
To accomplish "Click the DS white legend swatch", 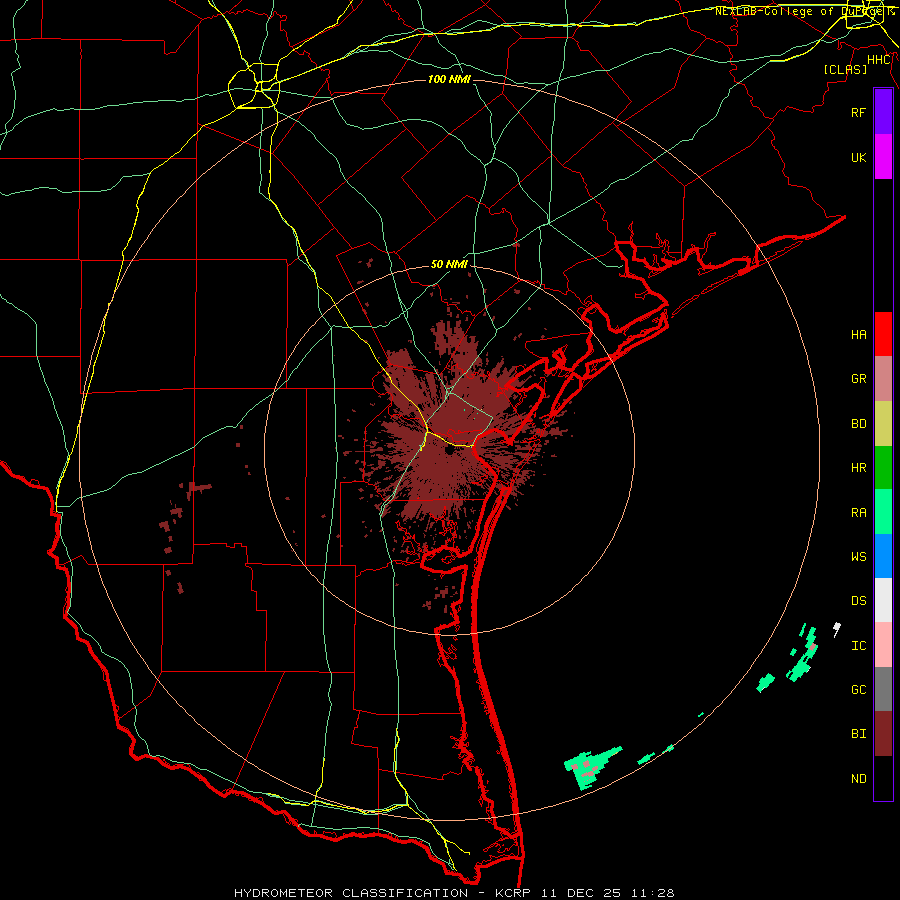I will coord(883,600).
